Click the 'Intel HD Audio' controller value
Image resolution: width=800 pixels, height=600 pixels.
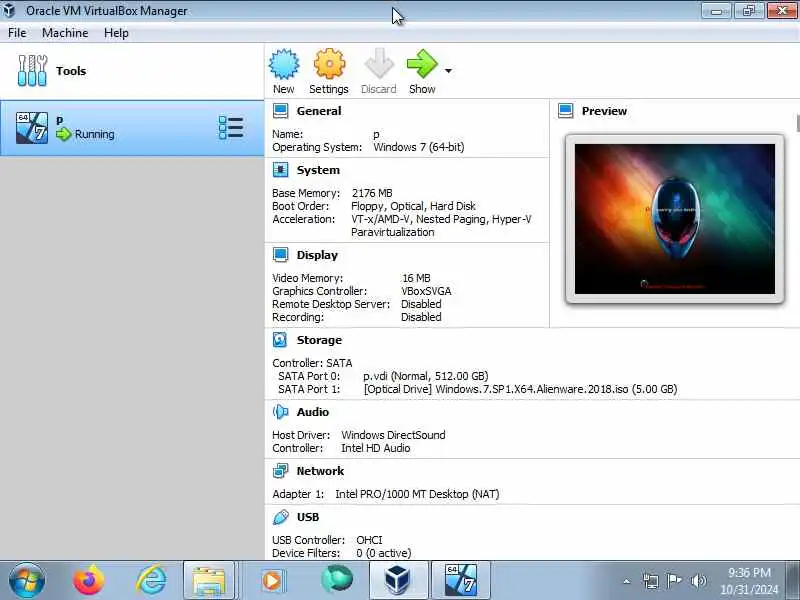(376, 448)
